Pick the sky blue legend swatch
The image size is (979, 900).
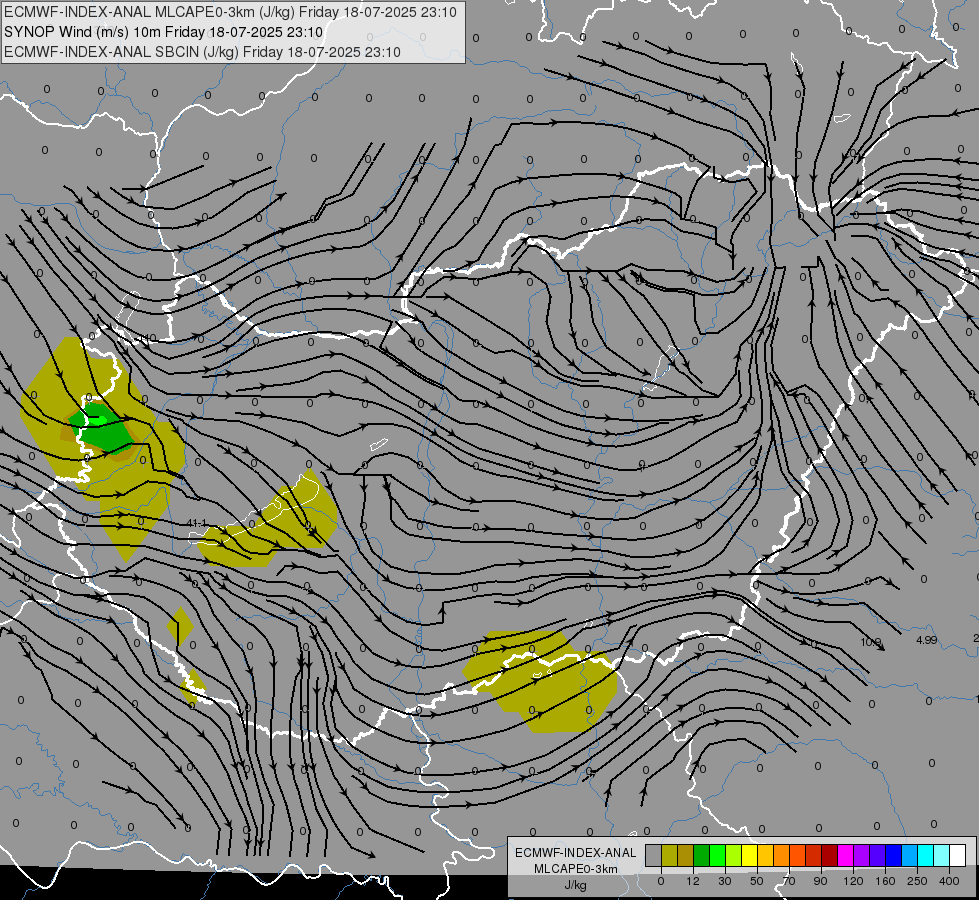pos(910,855)
